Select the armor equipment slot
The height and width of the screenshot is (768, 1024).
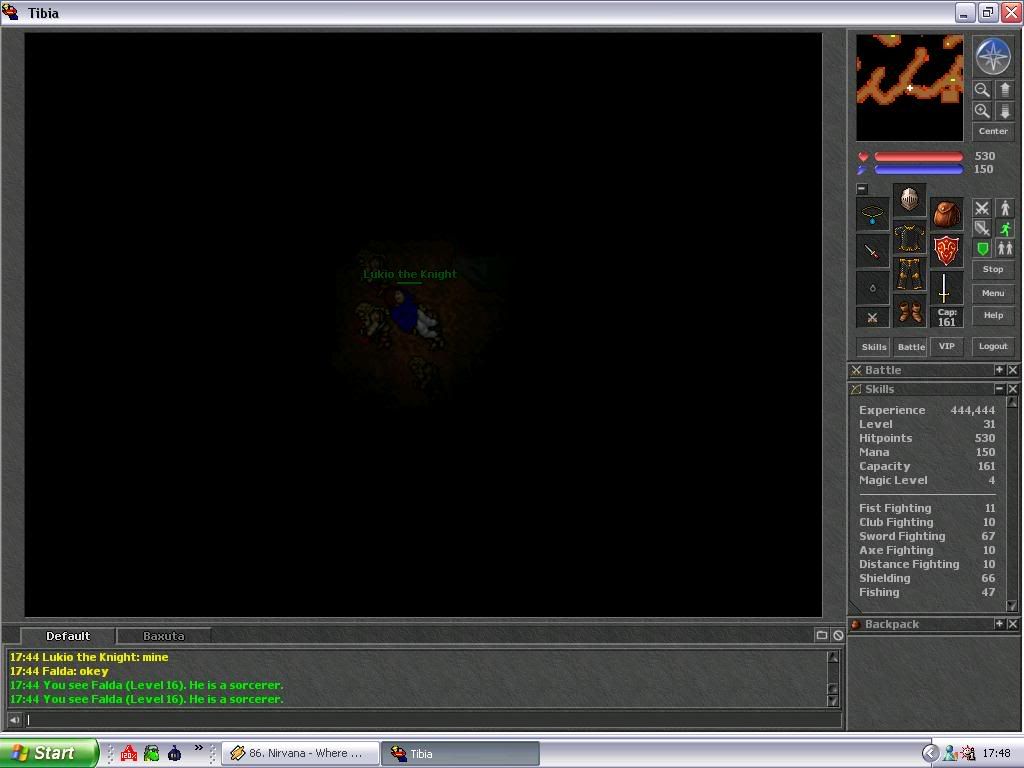(909, 236)
